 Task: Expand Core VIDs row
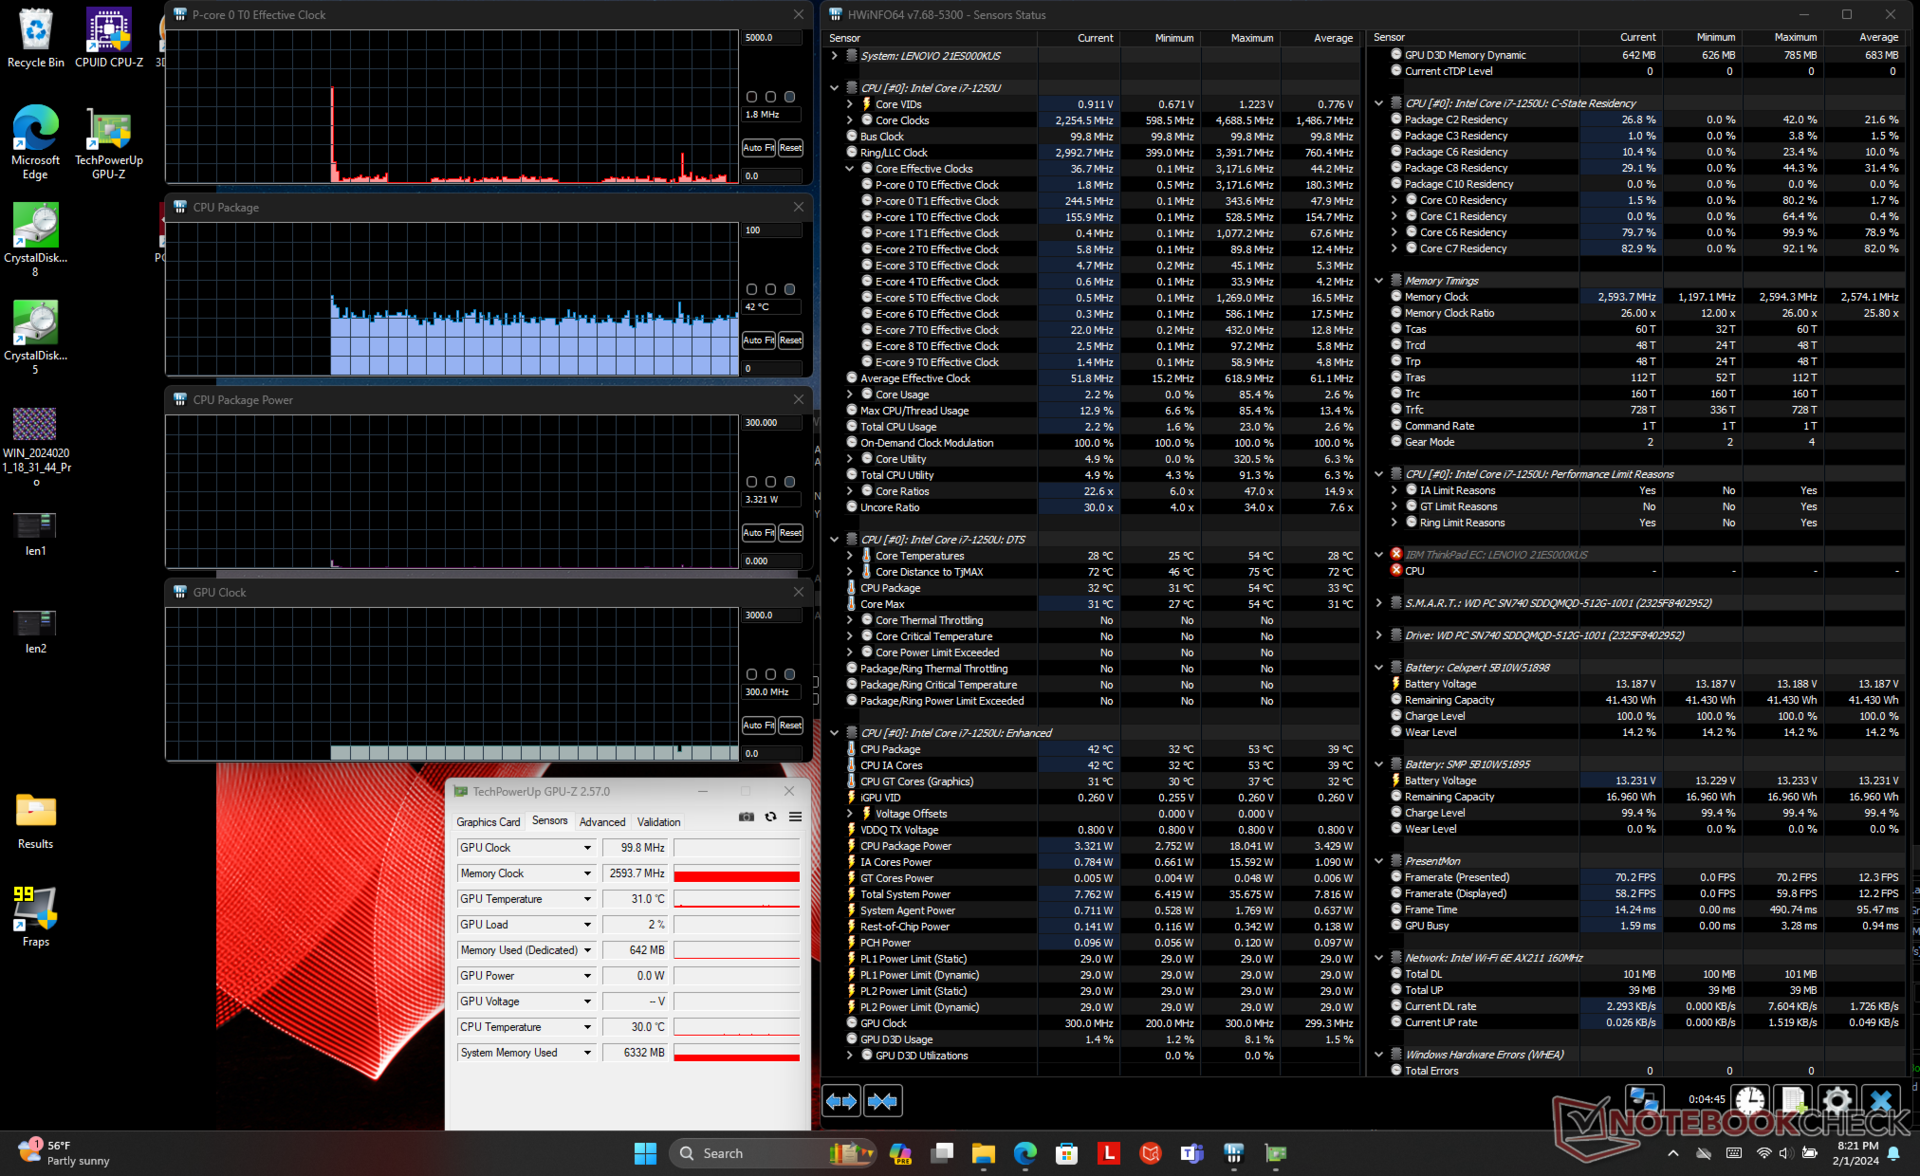[x=851, y=104]
